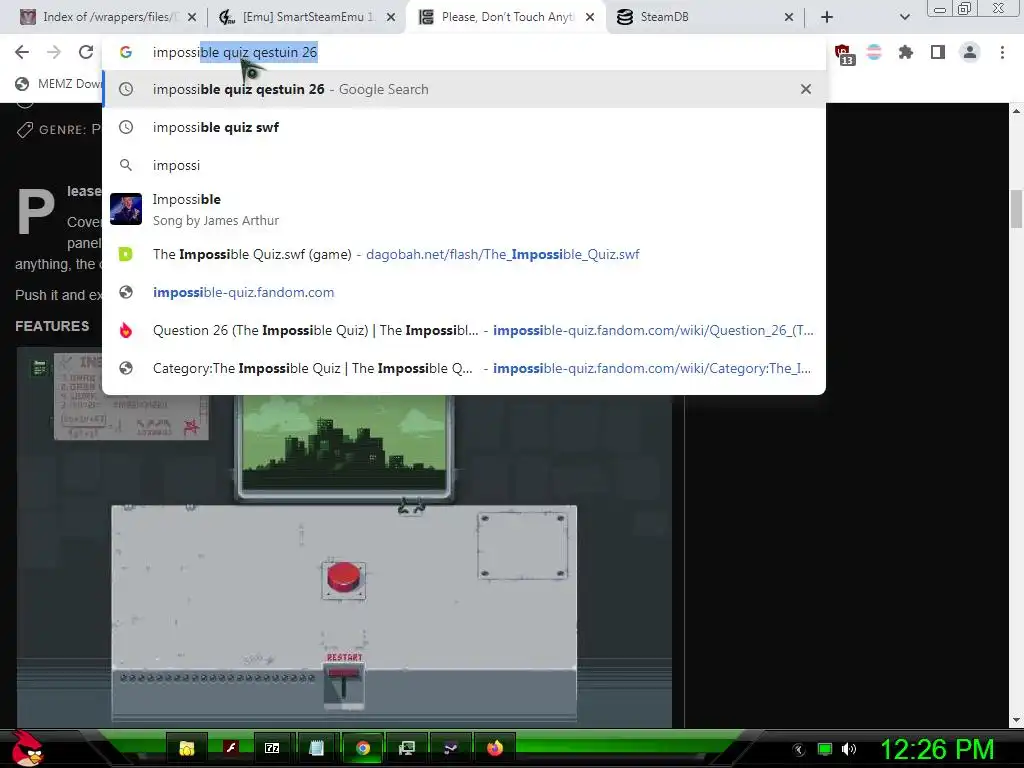Click the red button in game screenshot
This screenshot has height=768, width=1024.
click(x=344, y=577)
